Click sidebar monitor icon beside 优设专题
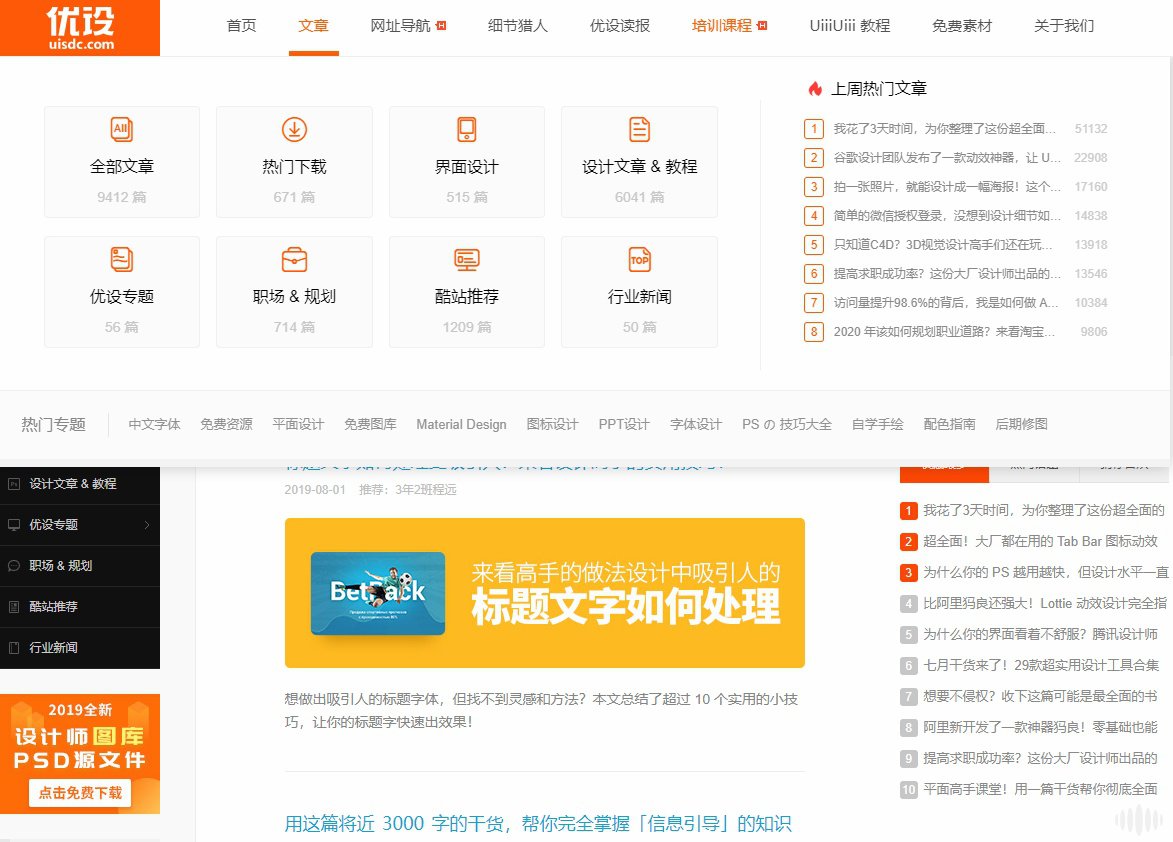The height and width of the screenshot is (842, 1173). [13, 525]
